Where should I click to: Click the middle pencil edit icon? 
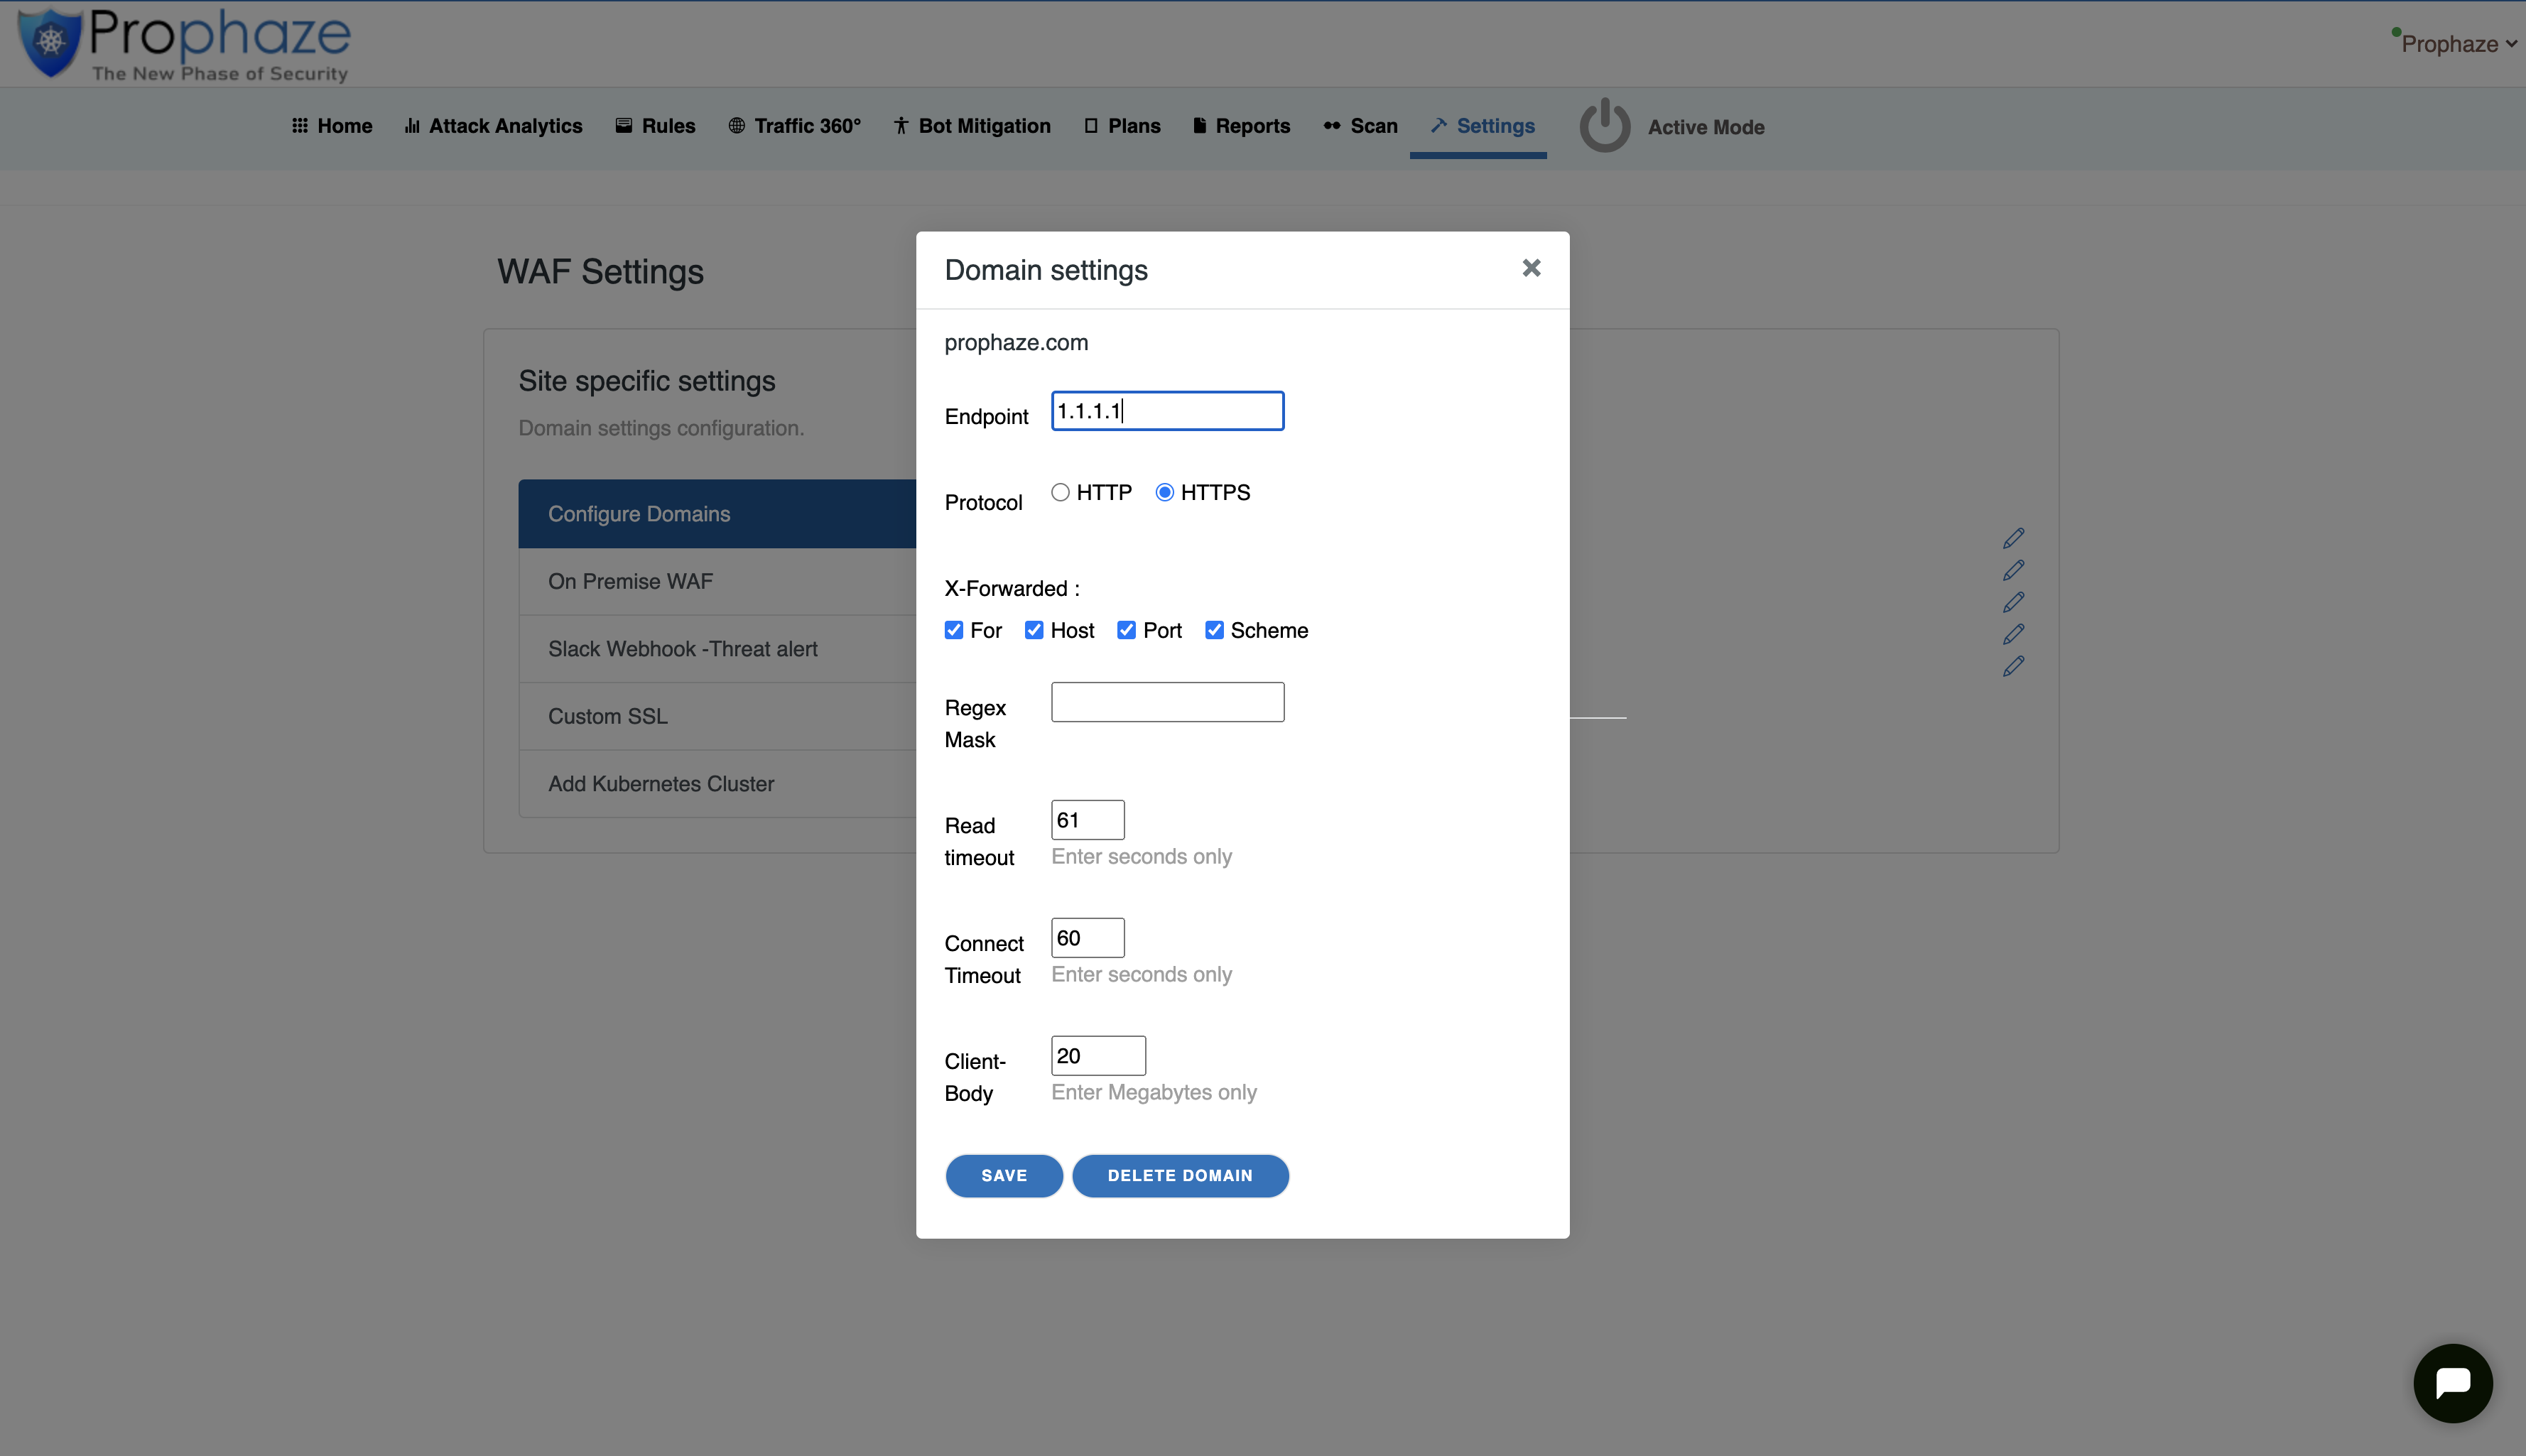pyautogui.click(x=2013, y=602)
